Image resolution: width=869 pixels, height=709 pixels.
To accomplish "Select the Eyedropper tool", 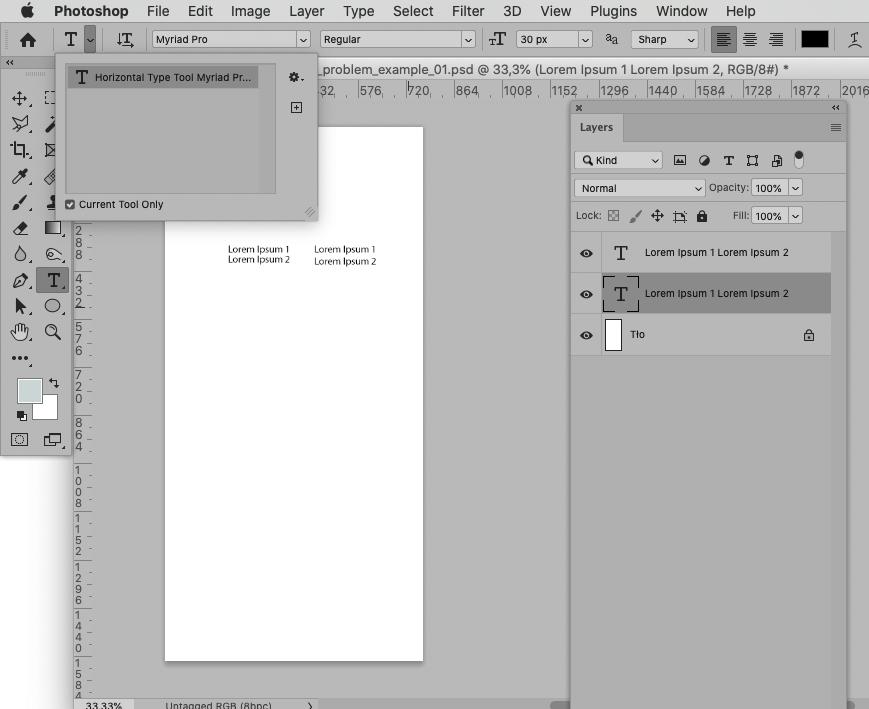I will [20, 176].
